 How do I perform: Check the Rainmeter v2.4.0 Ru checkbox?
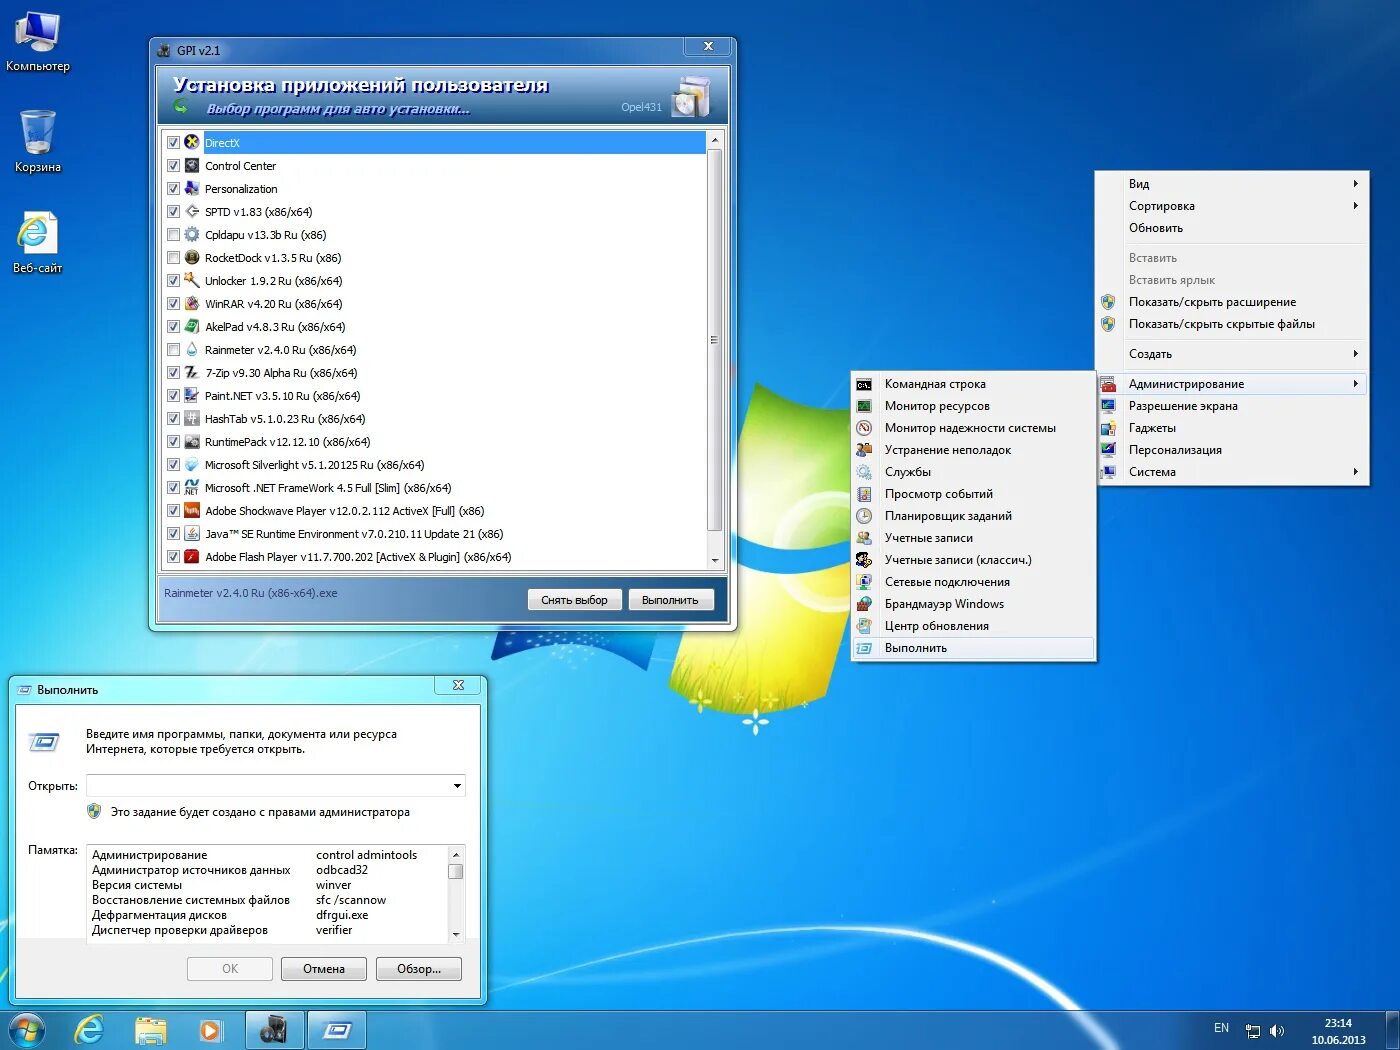tap(173, 350)
